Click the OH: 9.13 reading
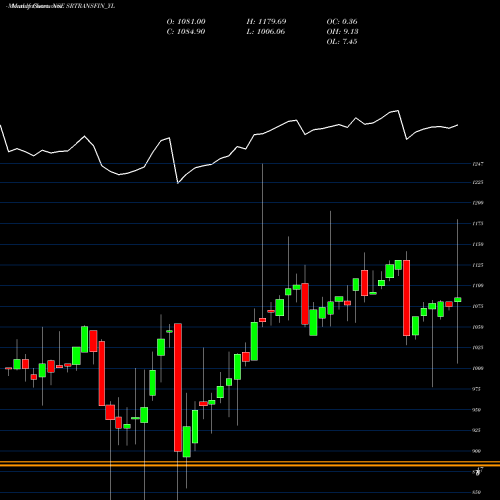The width and height of the screenshot is (500, 500). pyautogui.click(x=342, y=32)
